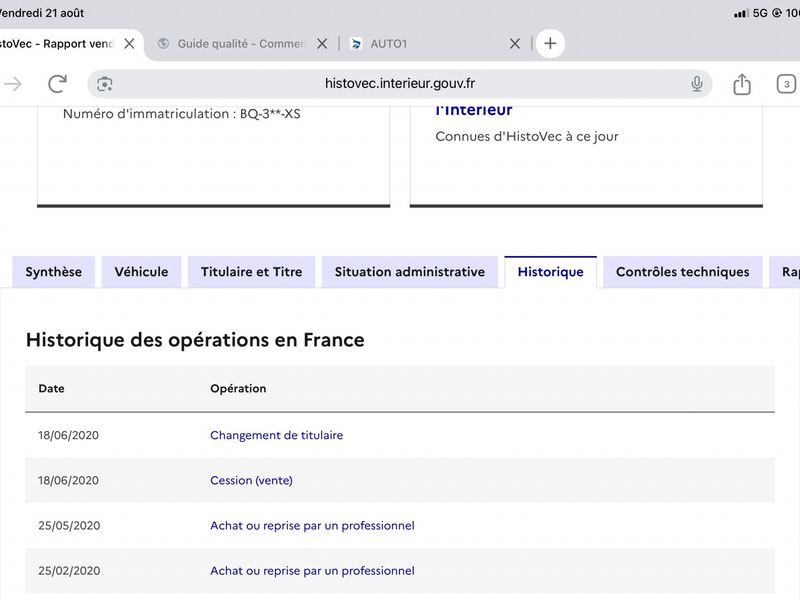Reload the page with the refresh icon
Image resolution: width=800 pixels, height=600 pixels.
[x=57, y=84]
